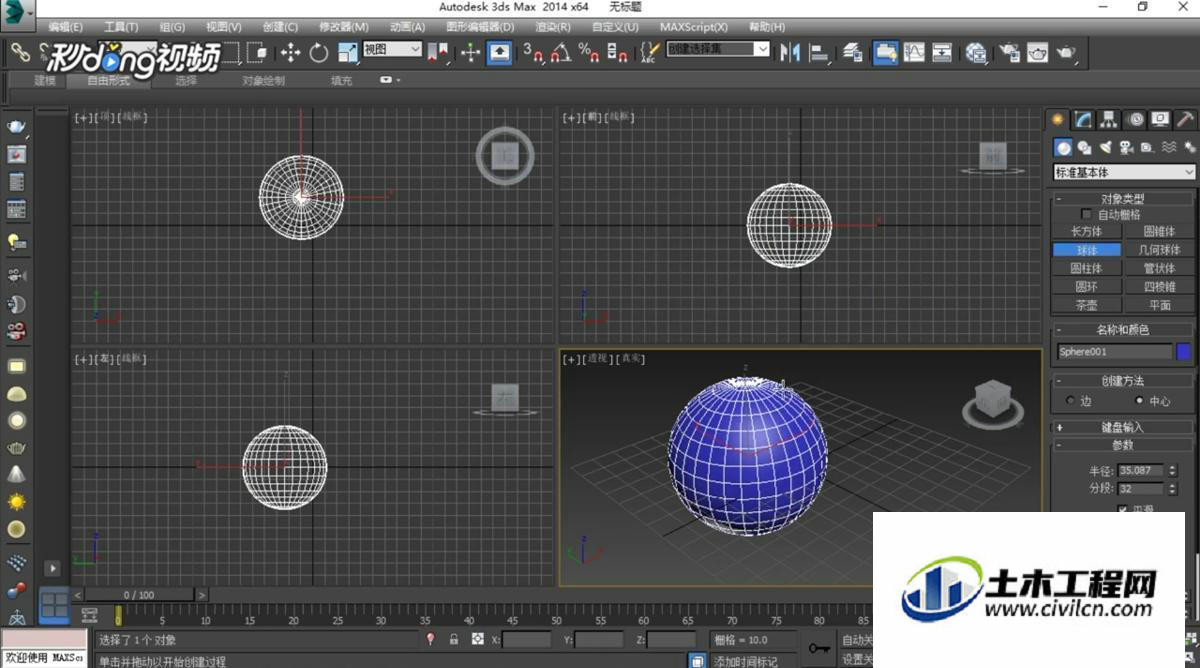Image resolution: width=1200 pixels, height=668 pixels.
Task: Open the ribbon options dropdown after 填充
Action: coord(390,80)
